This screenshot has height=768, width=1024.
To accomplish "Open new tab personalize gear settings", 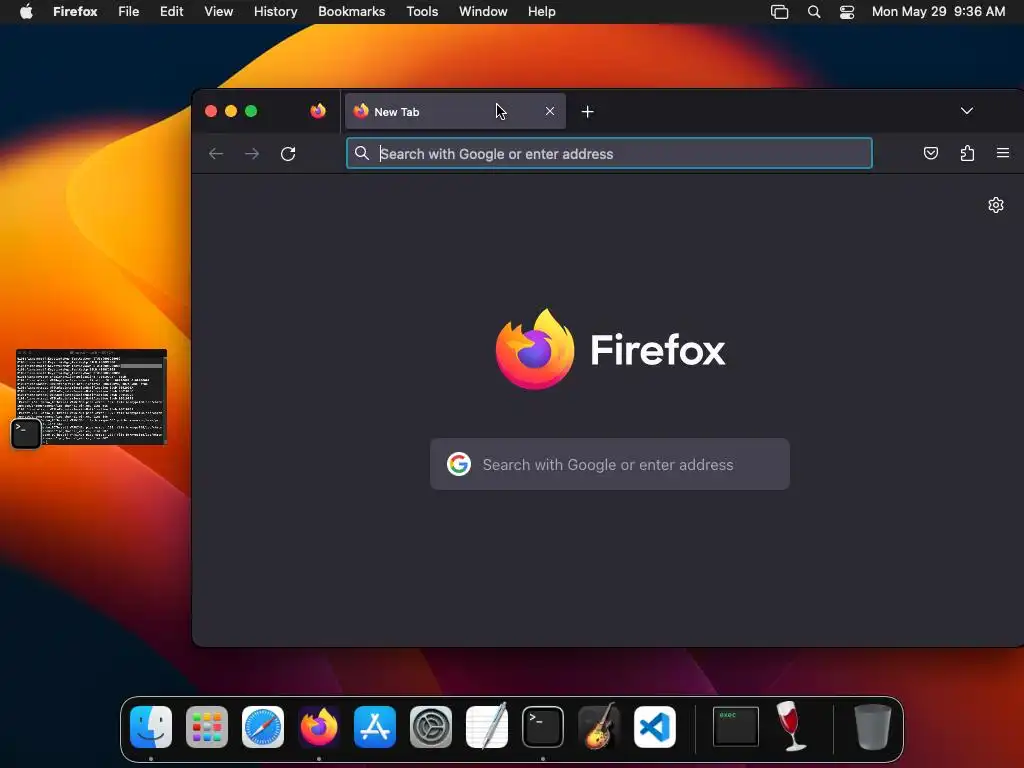I will 995,205.
